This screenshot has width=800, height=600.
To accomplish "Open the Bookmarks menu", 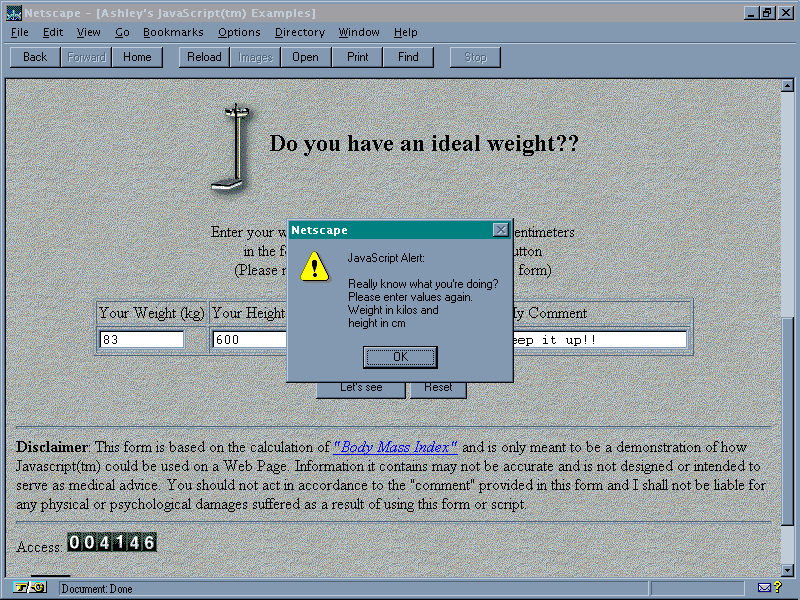I will [x=173, y=32].
